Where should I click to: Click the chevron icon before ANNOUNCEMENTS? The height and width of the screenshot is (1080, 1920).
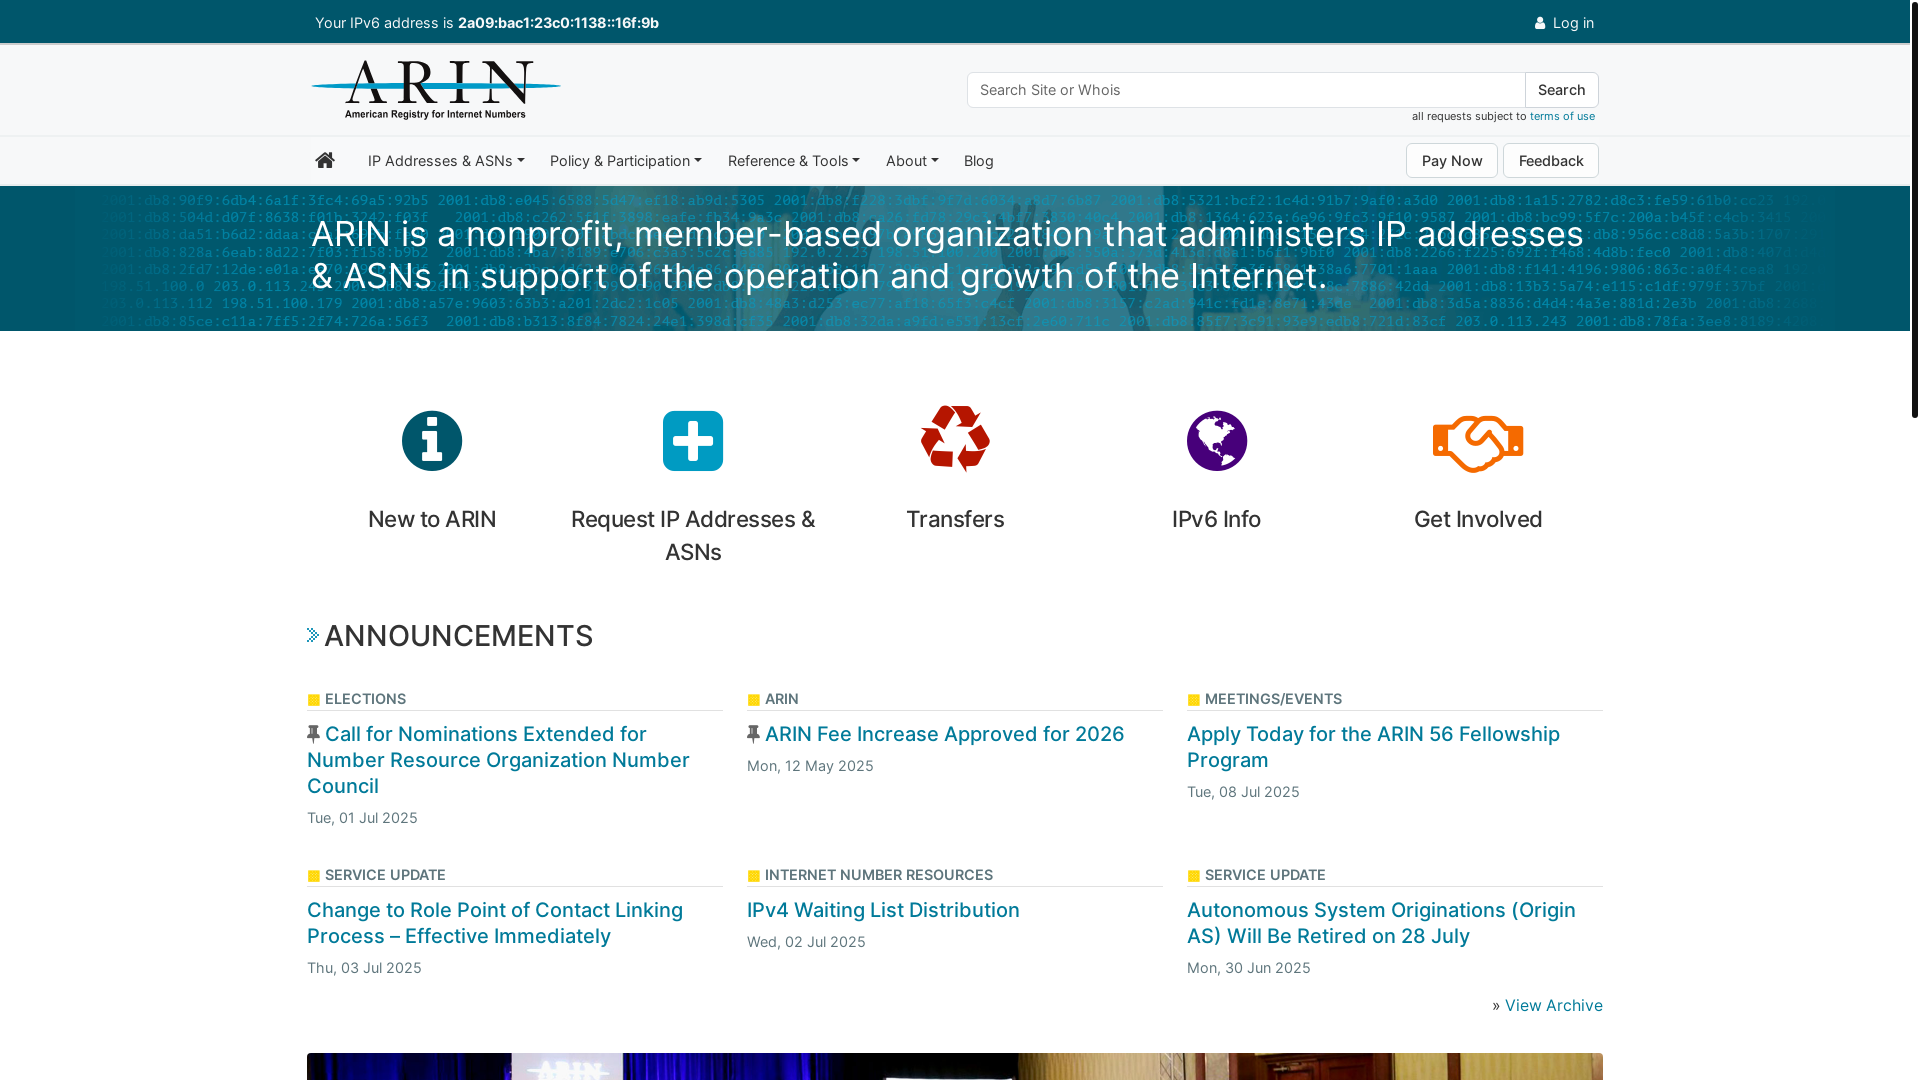(x=313, y=635)
